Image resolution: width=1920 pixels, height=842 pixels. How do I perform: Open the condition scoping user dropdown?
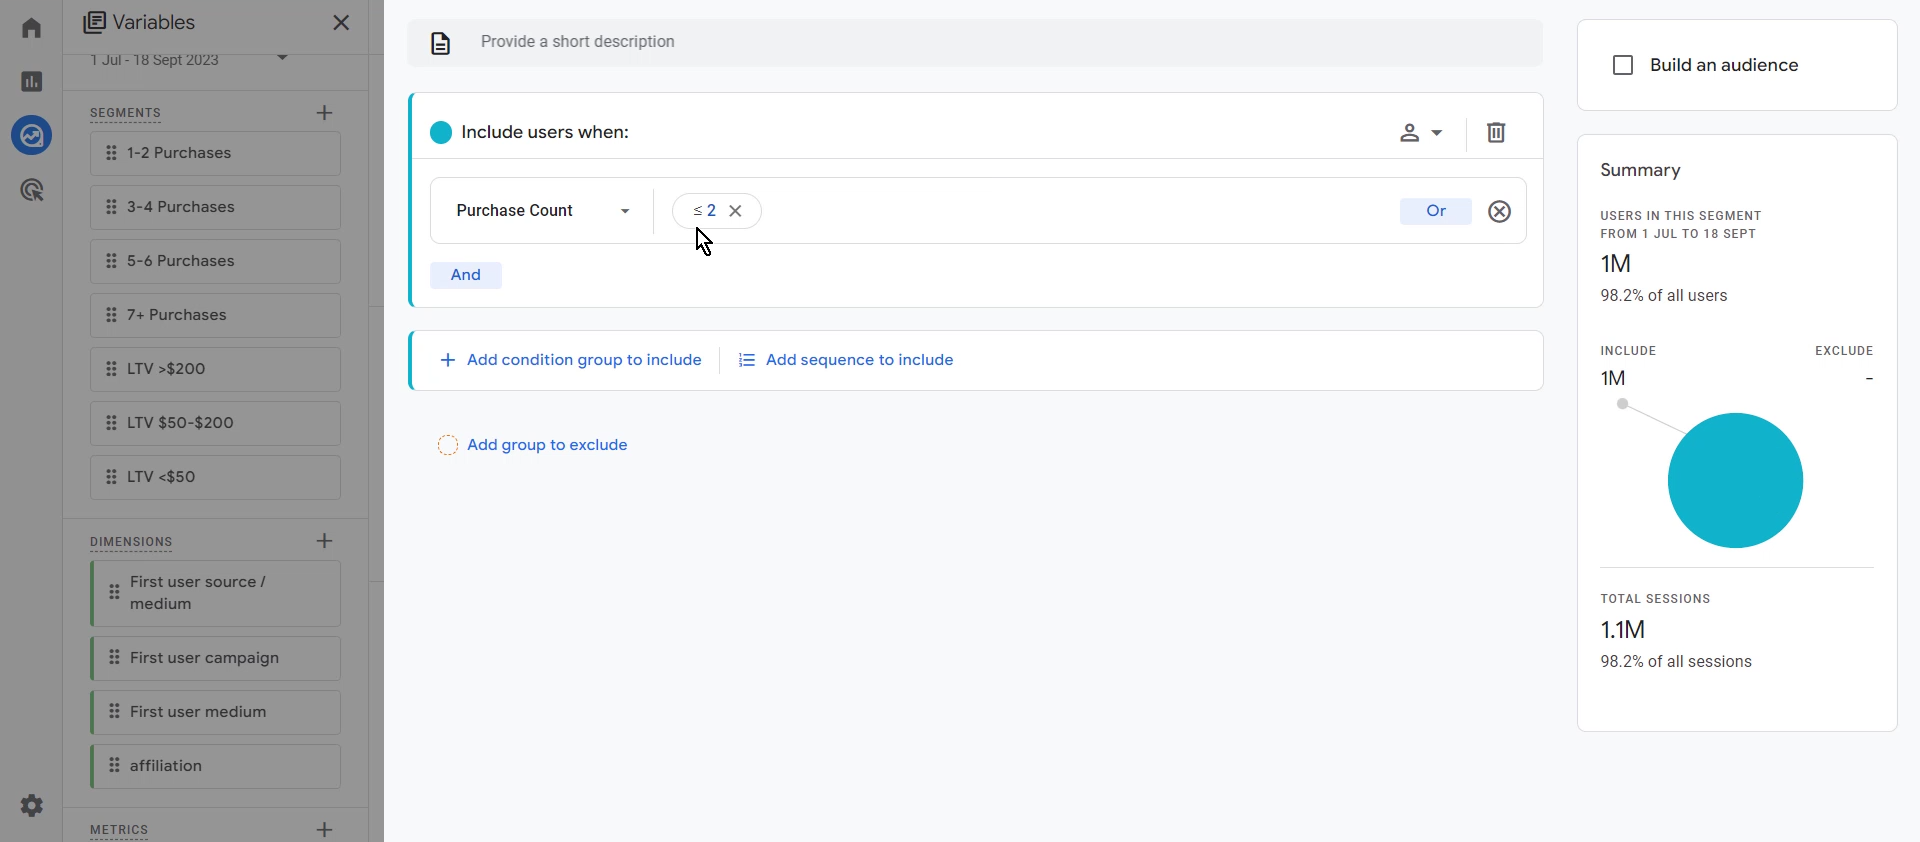[1421, 132]
